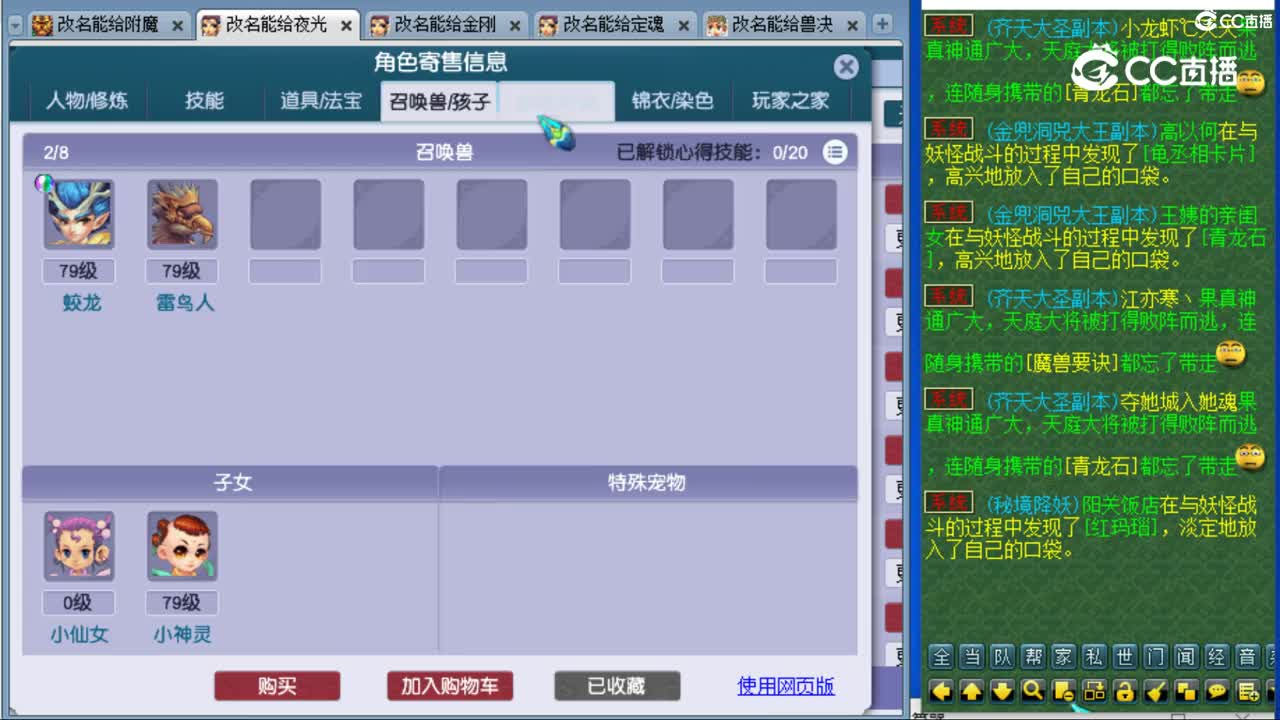Click the [龟丞相卡片] item link in chat

[1199, 154]
